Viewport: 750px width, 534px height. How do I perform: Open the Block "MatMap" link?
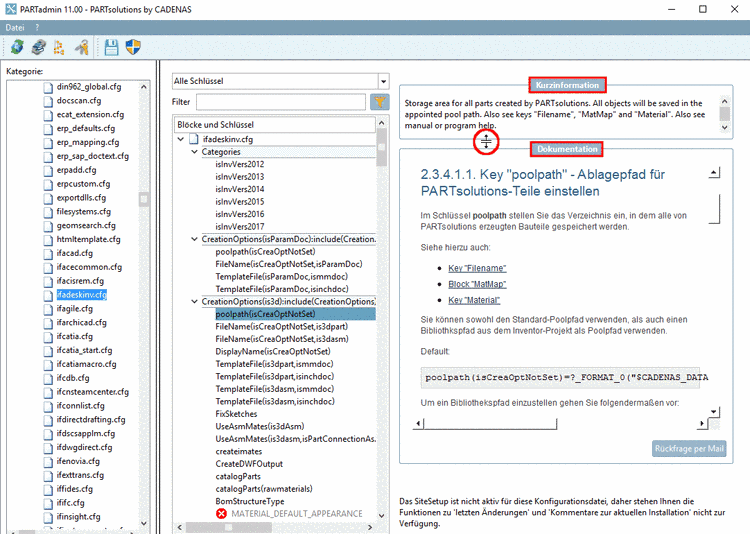[x=477, y=284]
